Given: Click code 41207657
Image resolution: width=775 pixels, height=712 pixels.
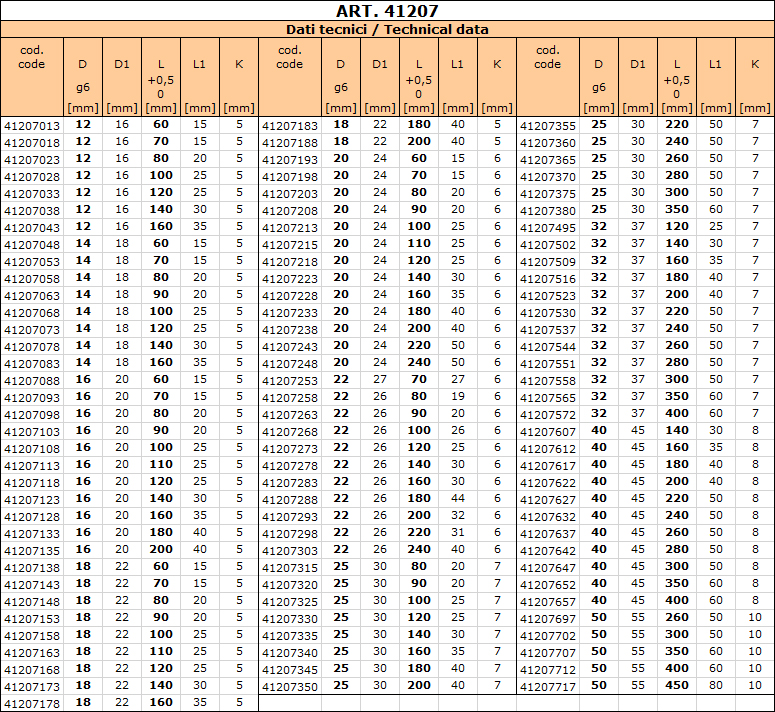Looking at the screenshot, I should click(548, 602).
